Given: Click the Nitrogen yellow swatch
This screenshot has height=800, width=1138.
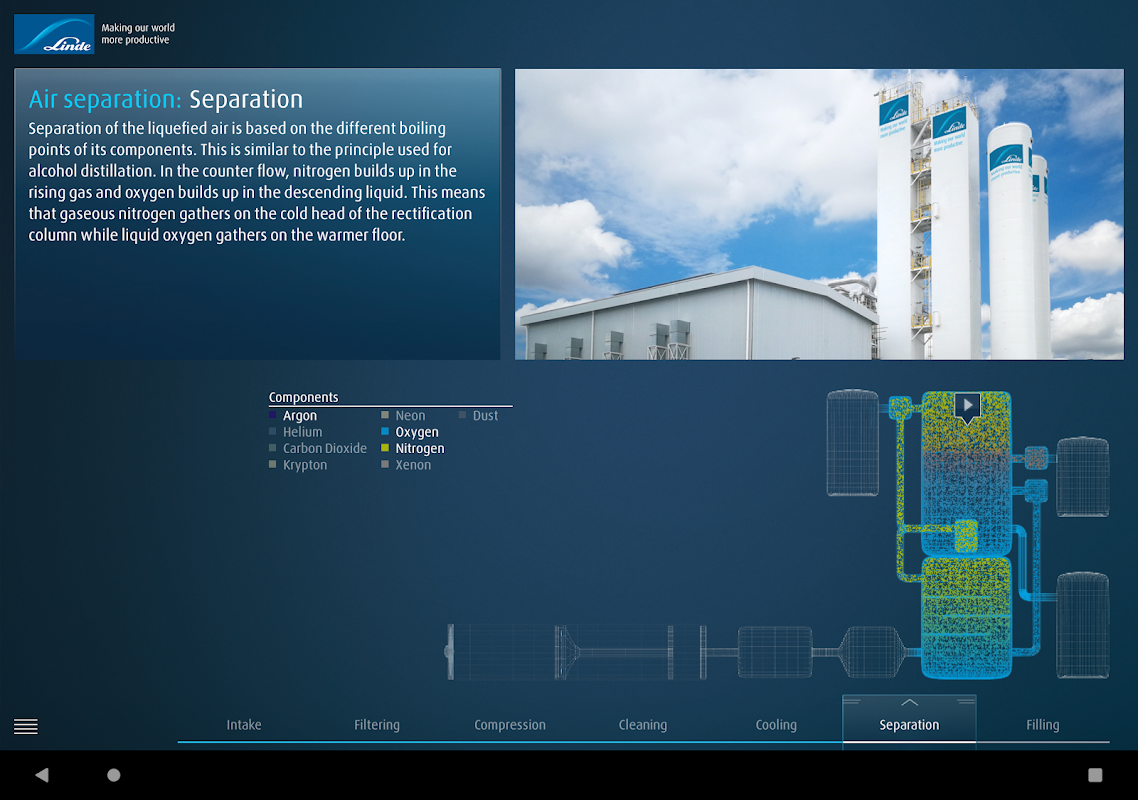Looking at the screenshot, I should point(385,448).
